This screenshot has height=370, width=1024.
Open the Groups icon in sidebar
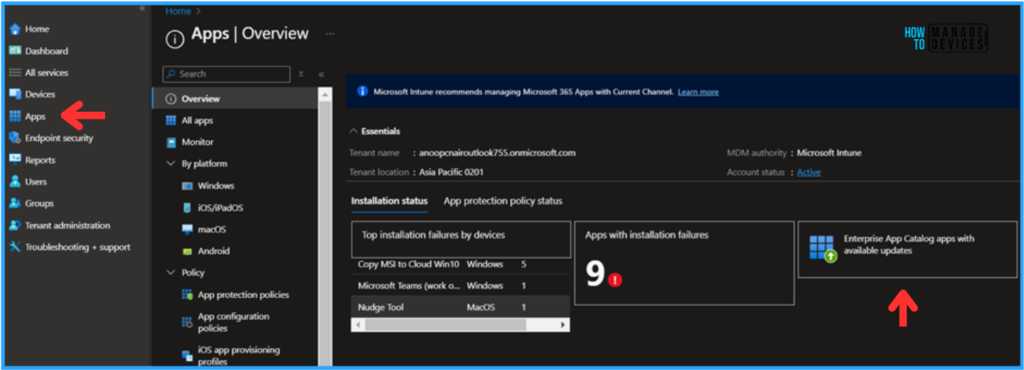point(15,203)
